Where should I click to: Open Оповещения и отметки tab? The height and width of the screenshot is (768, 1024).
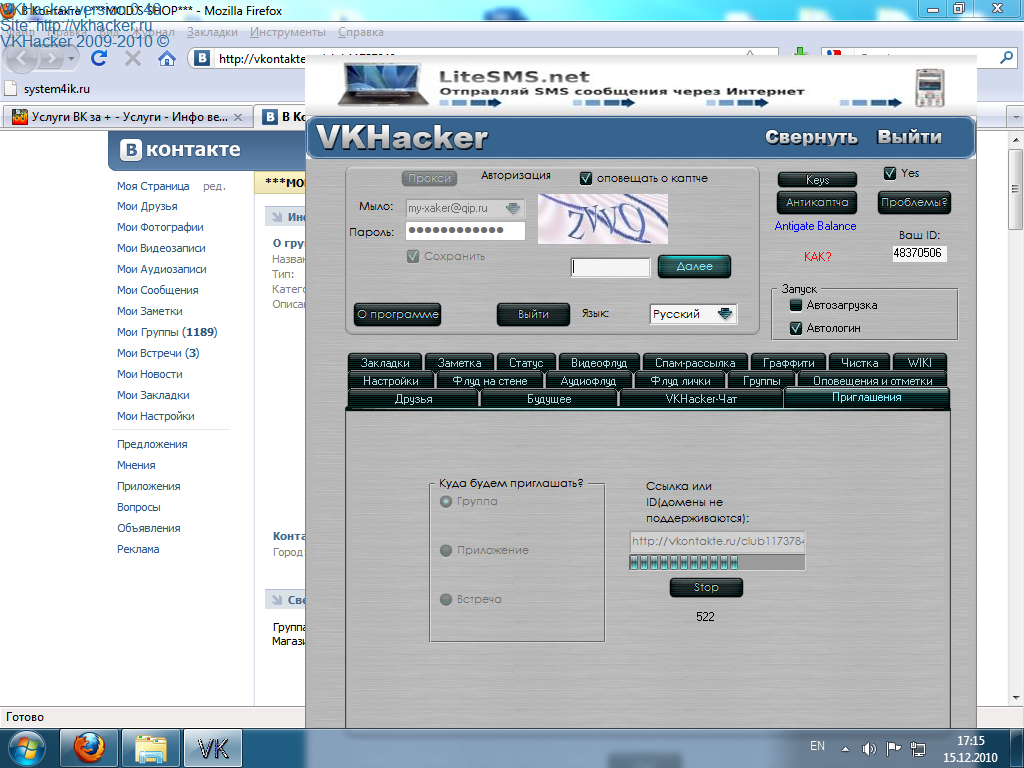[x=872, y=381]
